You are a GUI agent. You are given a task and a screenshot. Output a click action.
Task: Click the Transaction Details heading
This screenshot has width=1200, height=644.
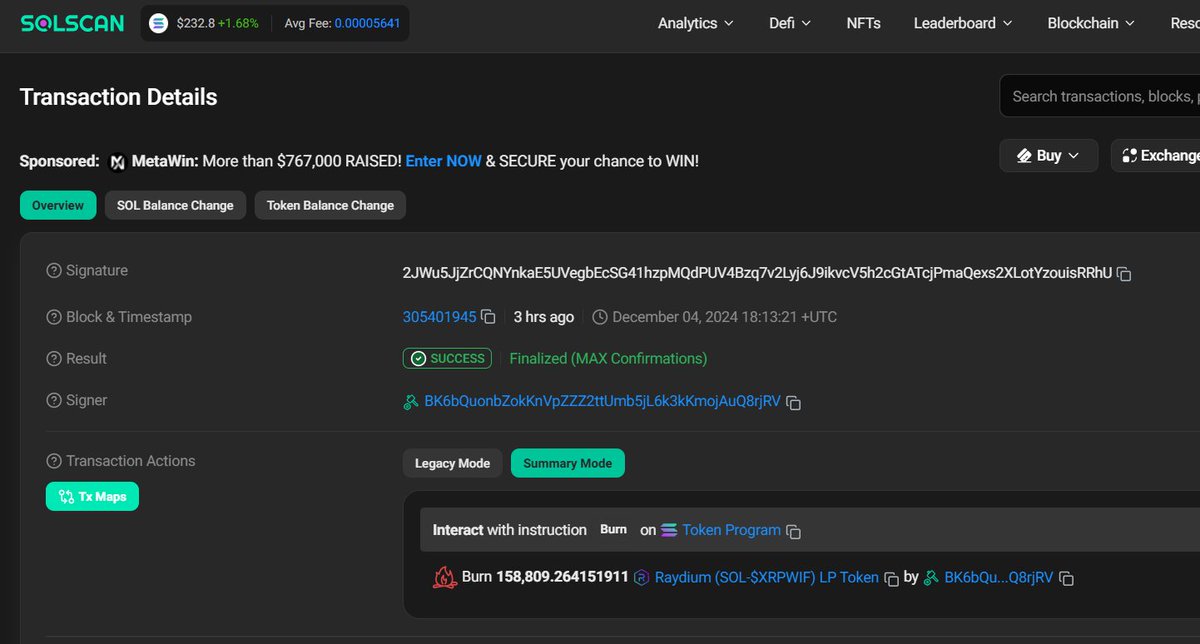click(x=118, y=97)
